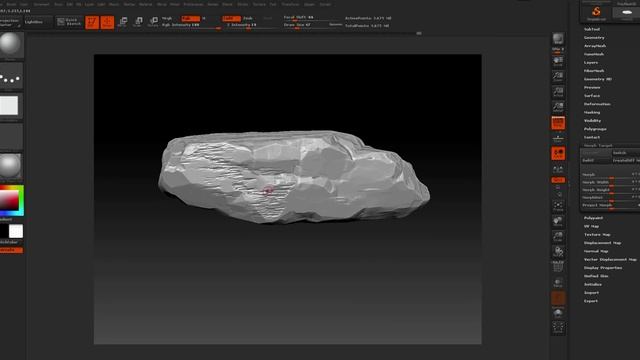Click the Move view icon on right shelf
Image resolution: width=640 pixels, height=360 pixels.
click(558, 221)
